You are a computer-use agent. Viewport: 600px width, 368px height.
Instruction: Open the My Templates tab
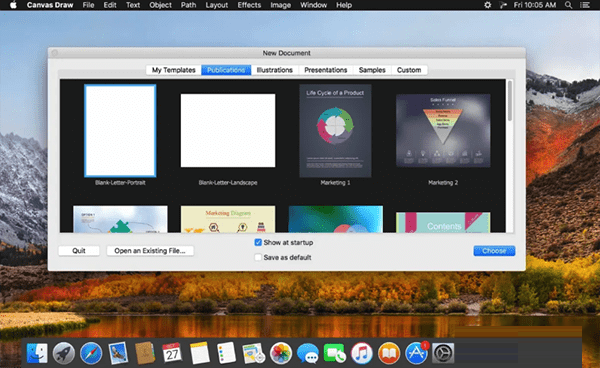tap(174, 70)
